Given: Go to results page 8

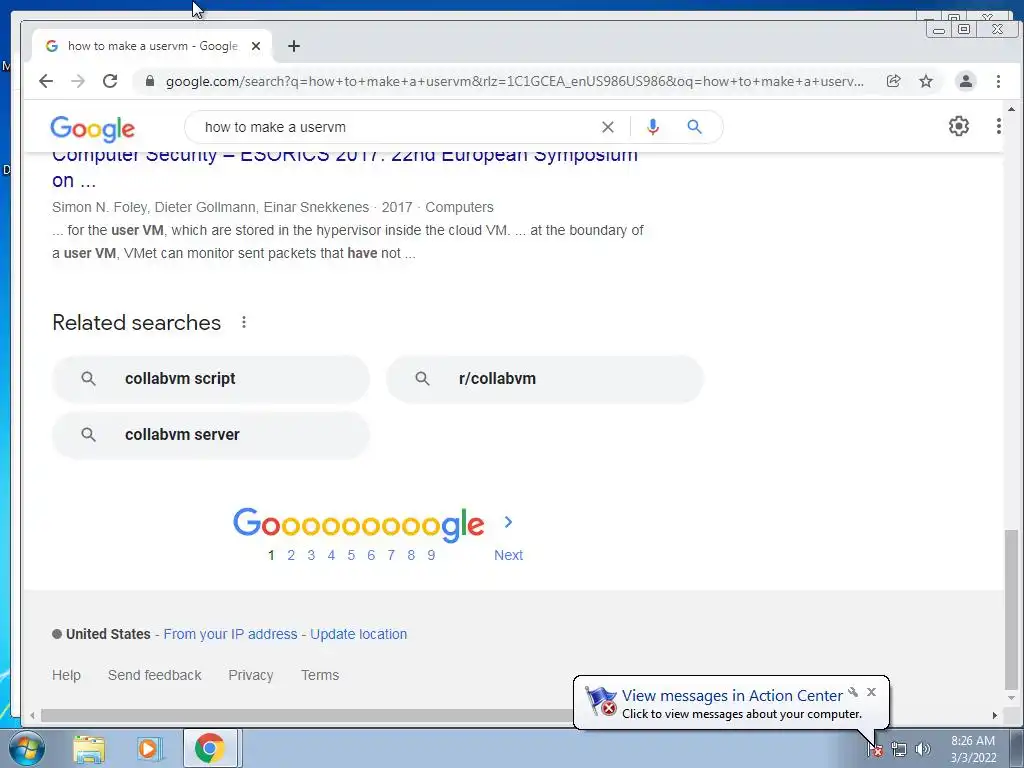Looking at the screenshot, I should pos(411,555).
